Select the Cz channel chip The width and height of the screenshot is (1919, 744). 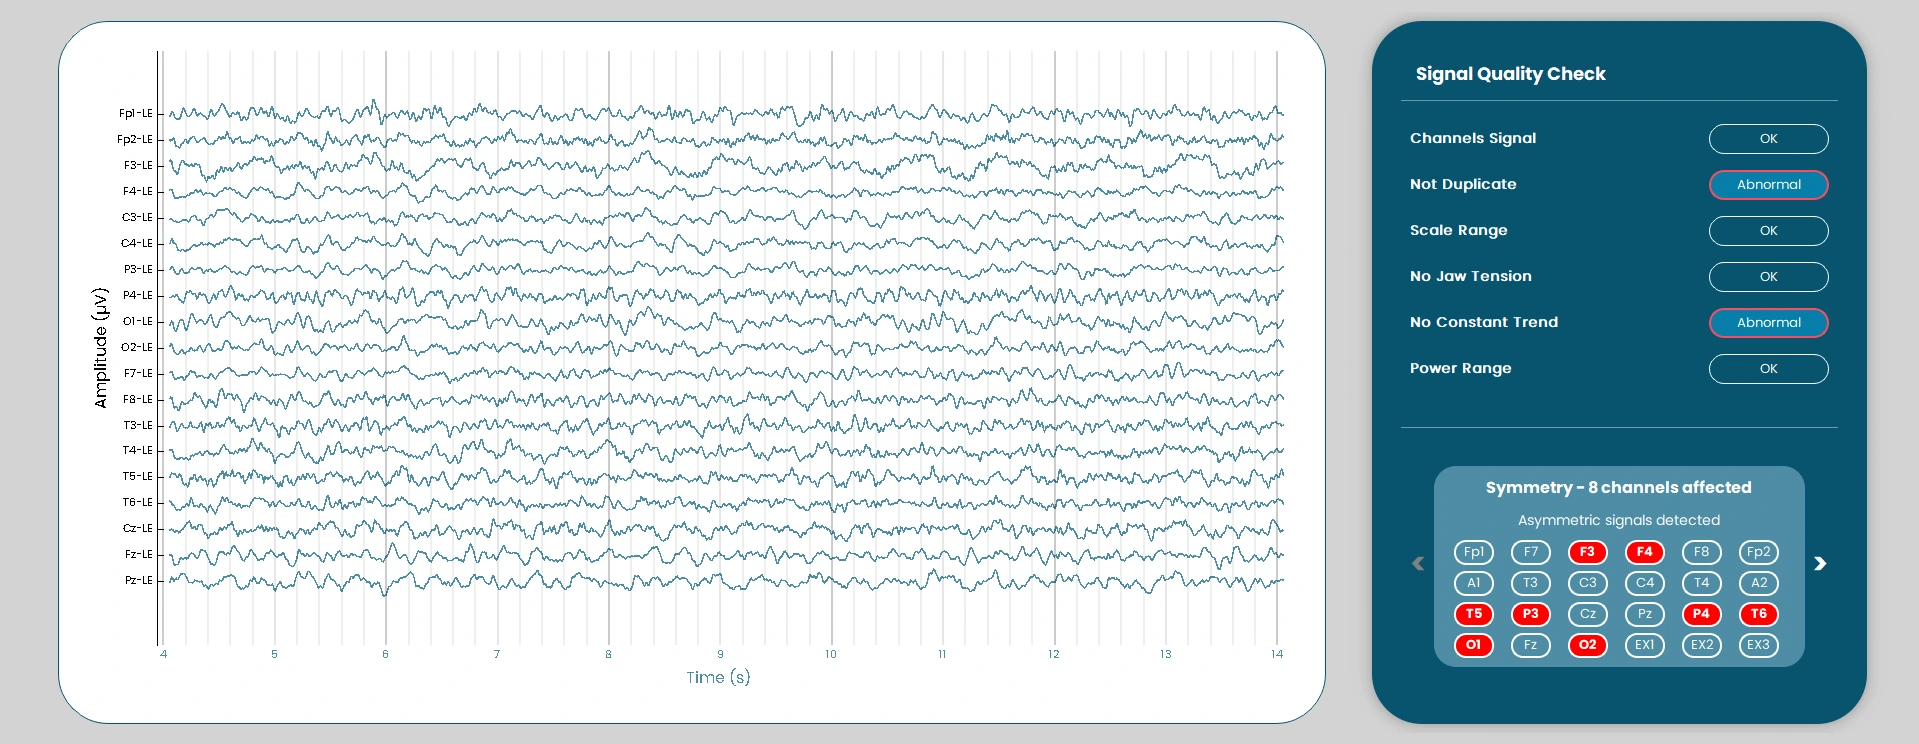[1587, 614]
